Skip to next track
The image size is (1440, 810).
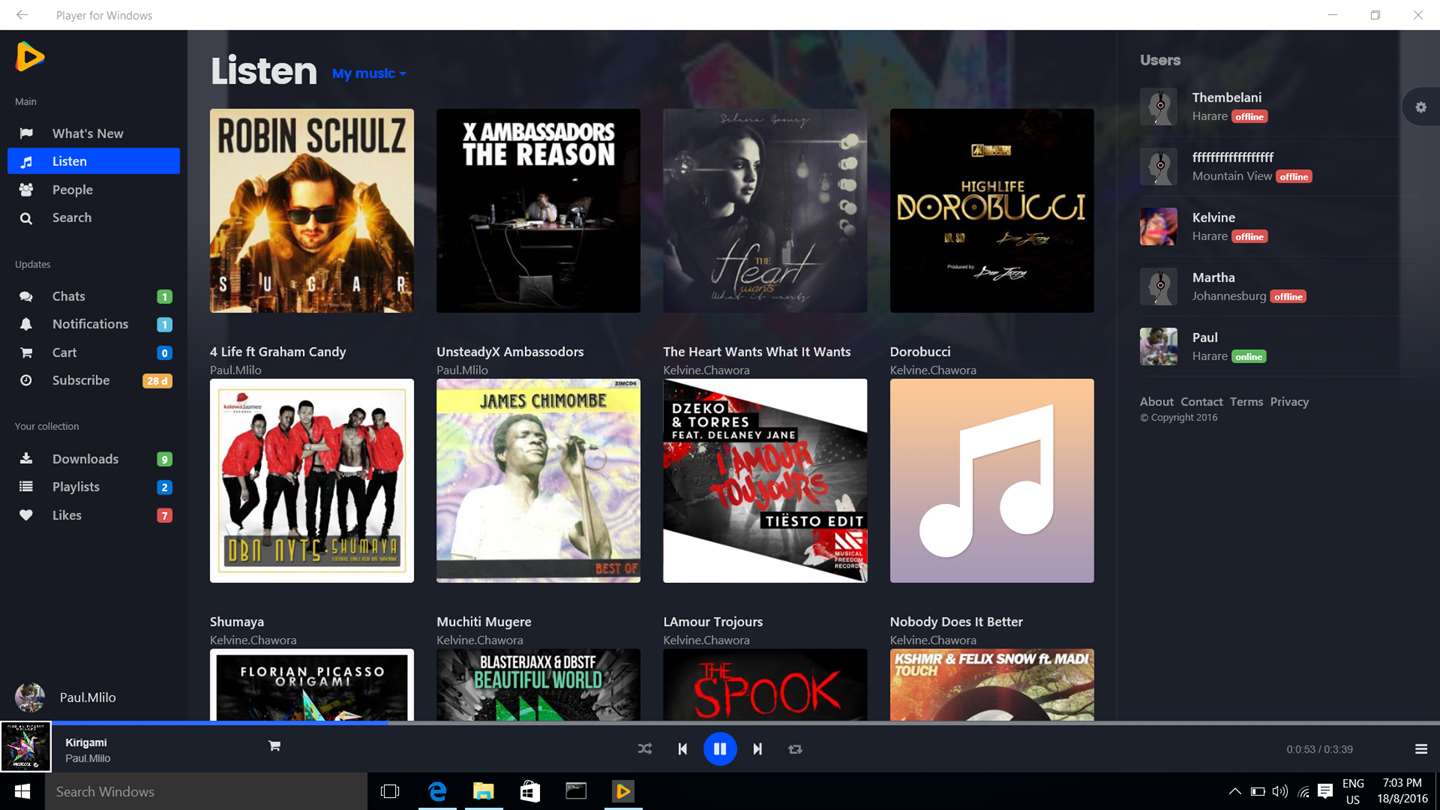tap(757, 749)
